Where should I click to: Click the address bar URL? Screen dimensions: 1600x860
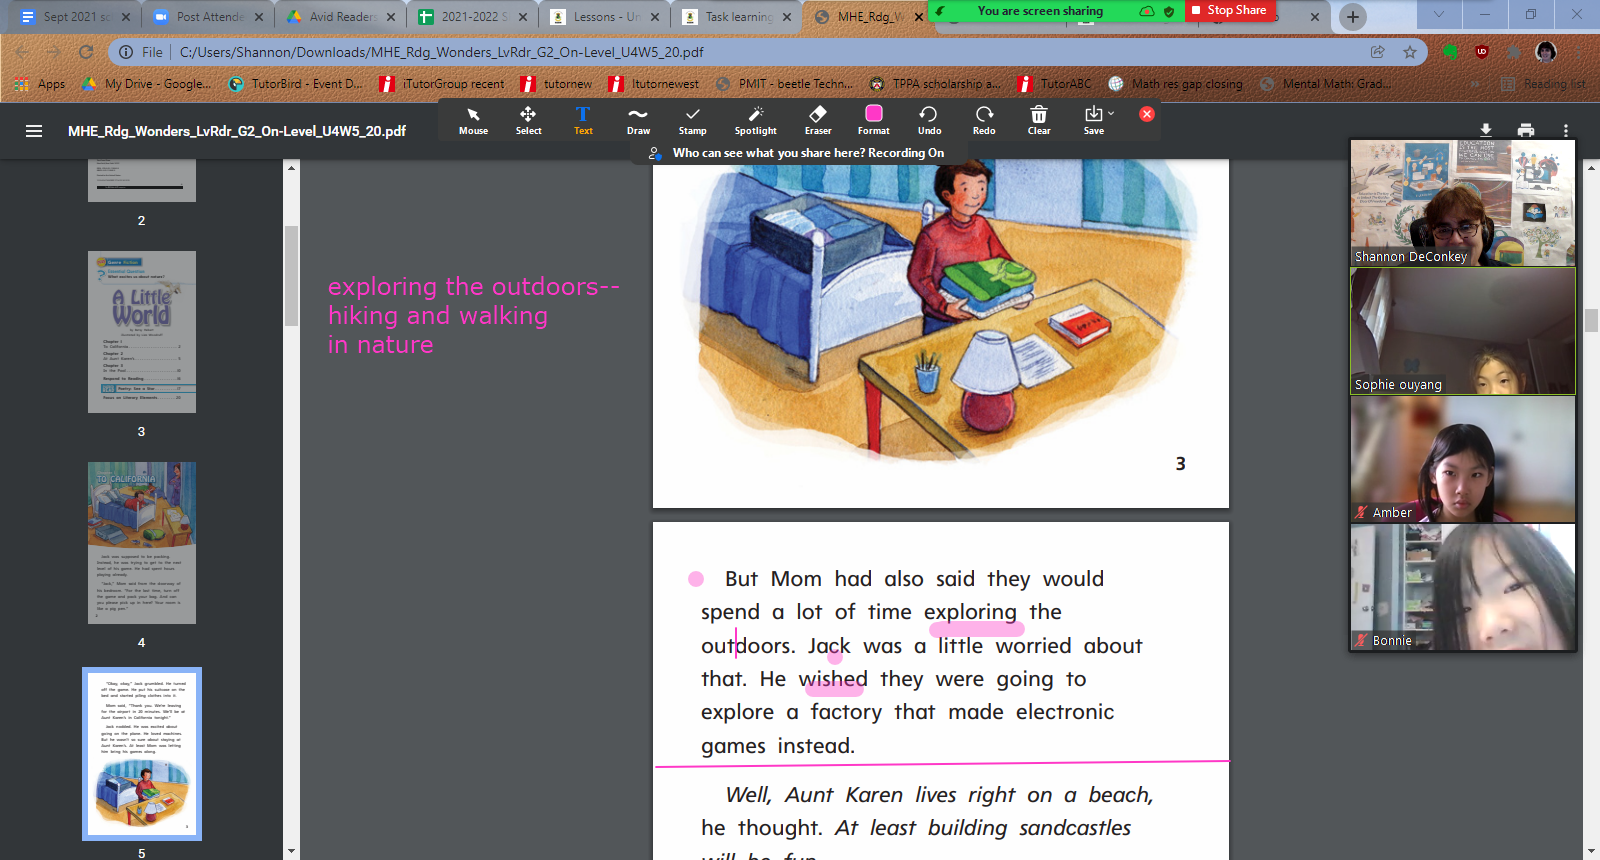(x=441, y=52)
